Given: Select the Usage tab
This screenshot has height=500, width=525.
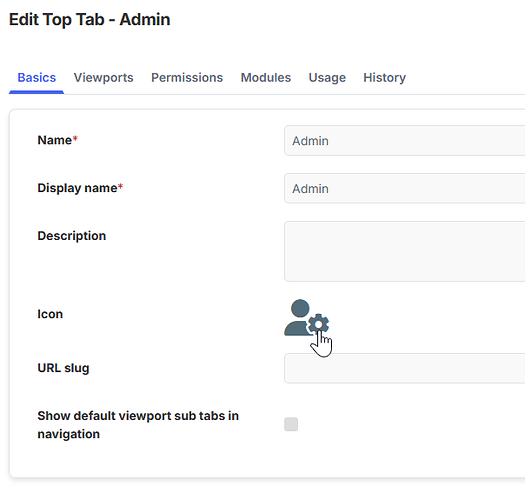Looking at the screenshot, I should (327, 78).
